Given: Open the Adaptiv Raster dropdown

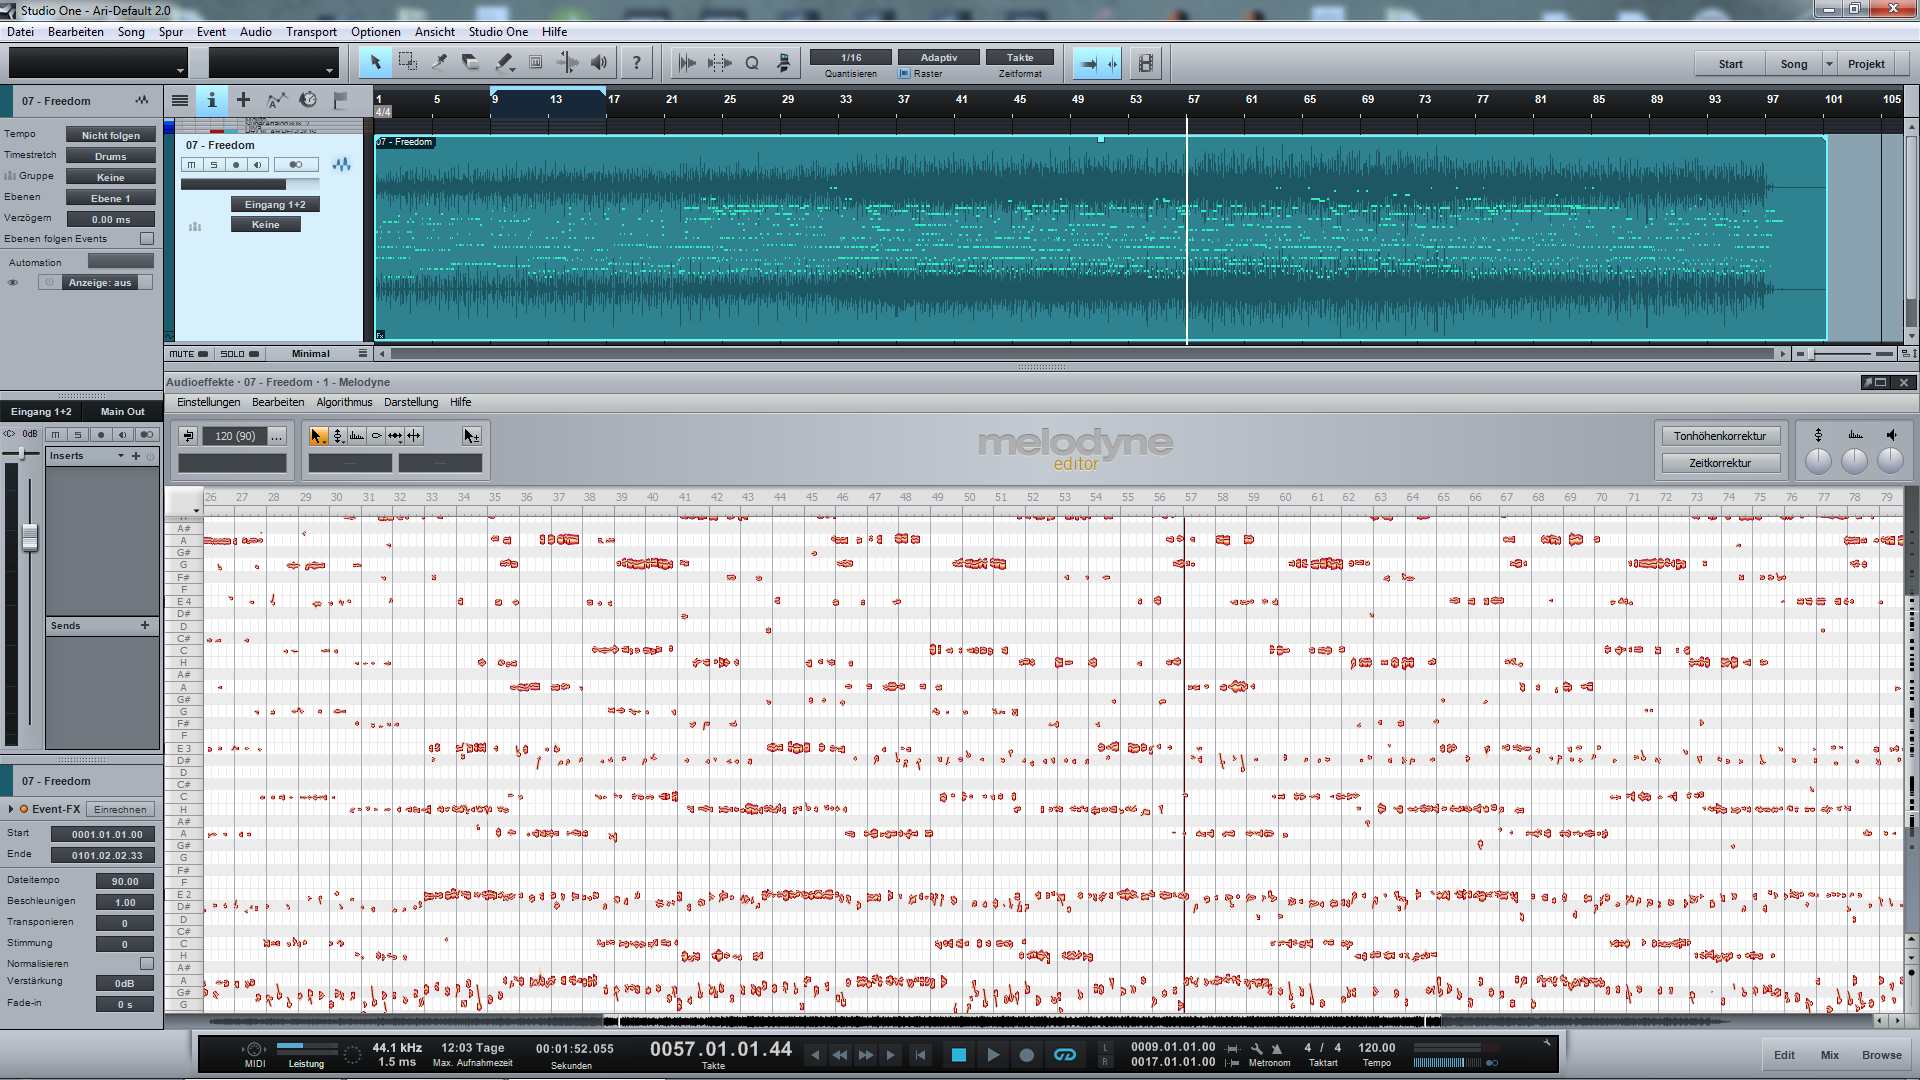Looking at the screenshot, I should [x=938, y=58].
